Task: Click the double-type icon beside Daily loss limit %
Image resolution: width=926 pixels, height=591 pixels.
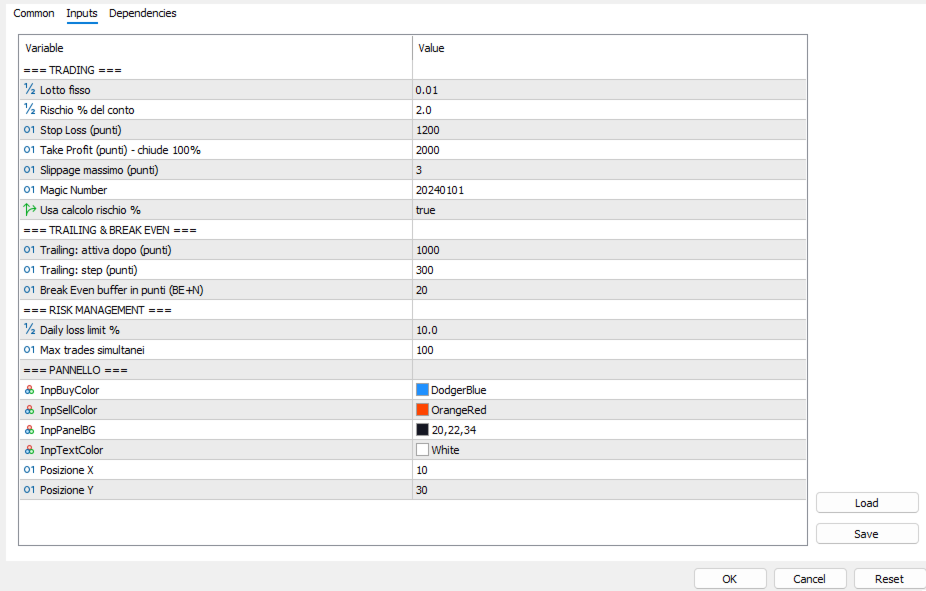Action: tap(29, 330)
